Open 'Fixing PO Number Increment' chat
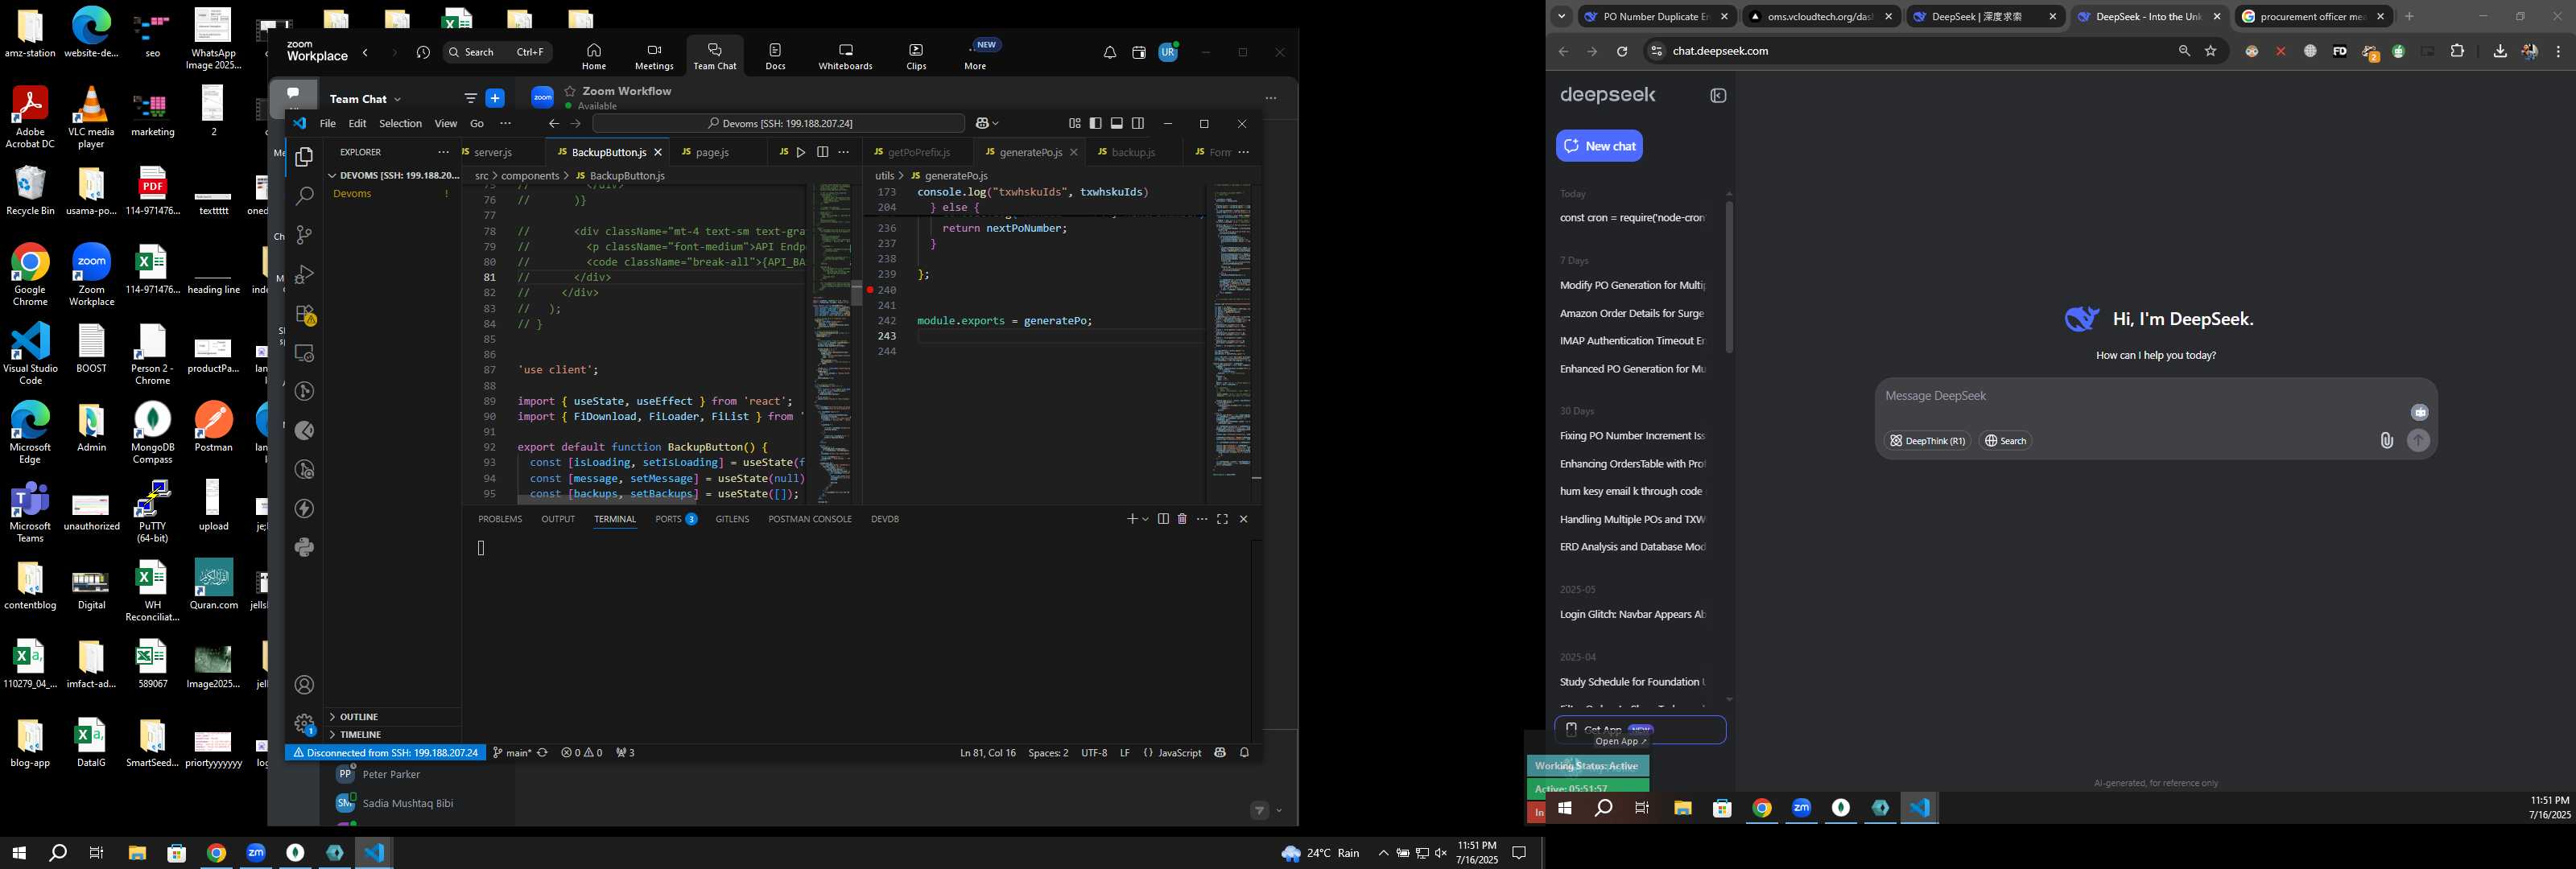The image size is (2576, 869). (1632, 436)
